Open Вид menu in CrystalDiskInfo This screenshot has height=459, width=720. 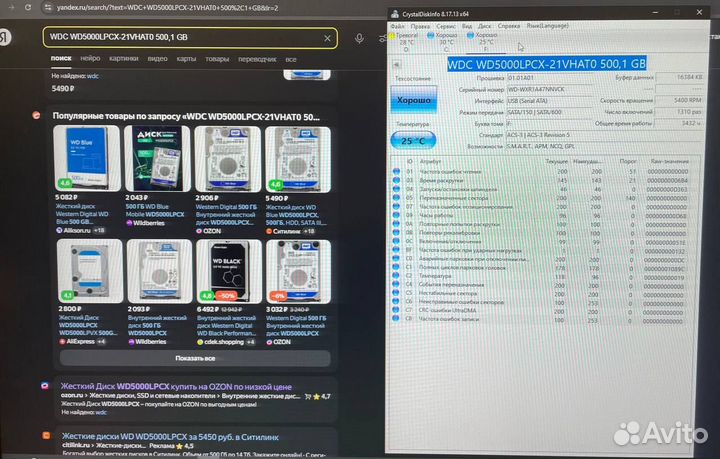467,26
